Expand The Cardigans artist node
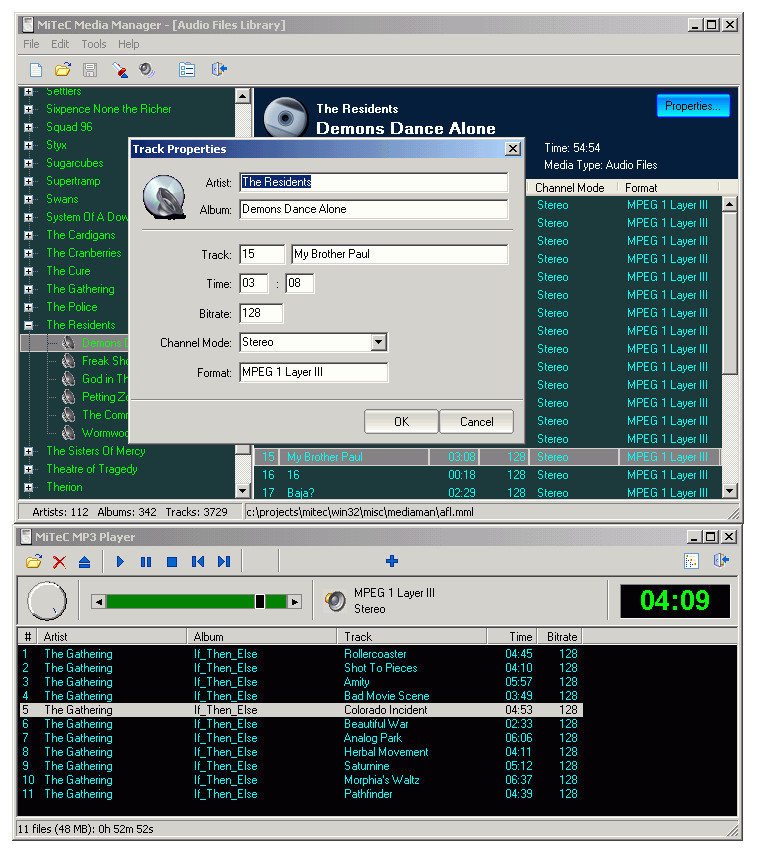The height and width of the screenshot is (858, 759). (28, 235)
